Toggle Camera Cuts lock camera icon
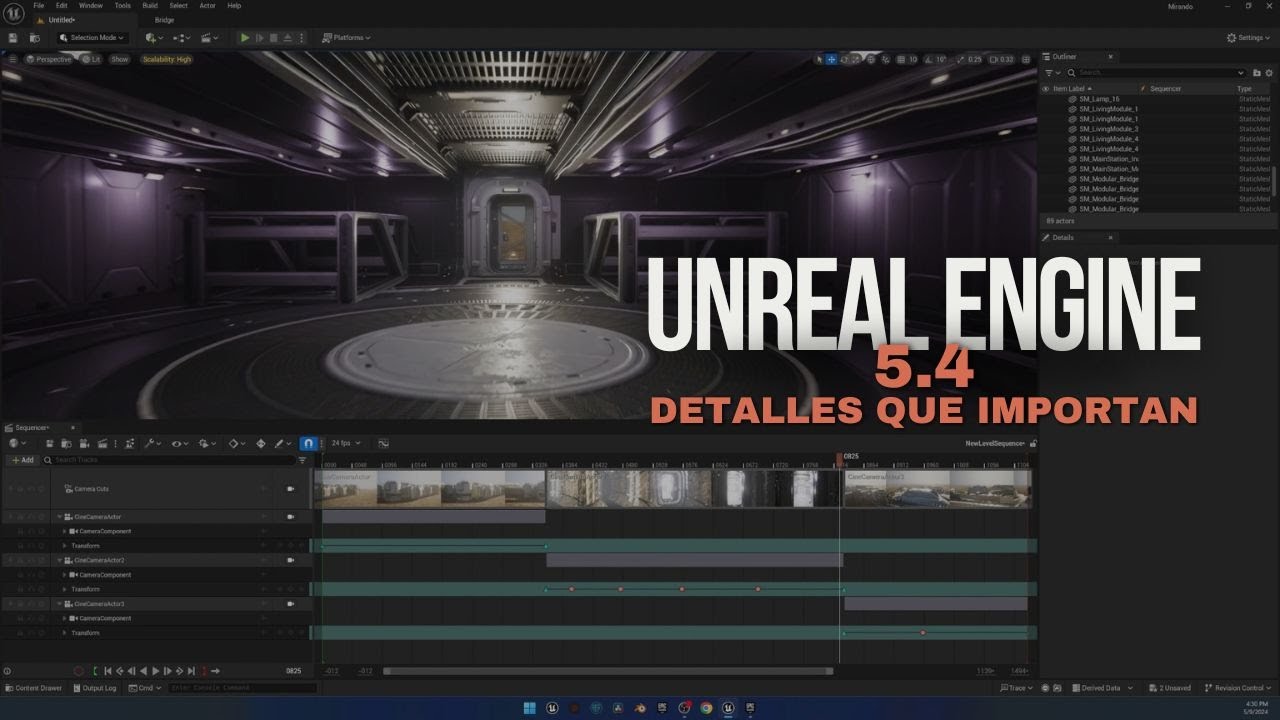The image size is (1280, 720). (290, 489)
